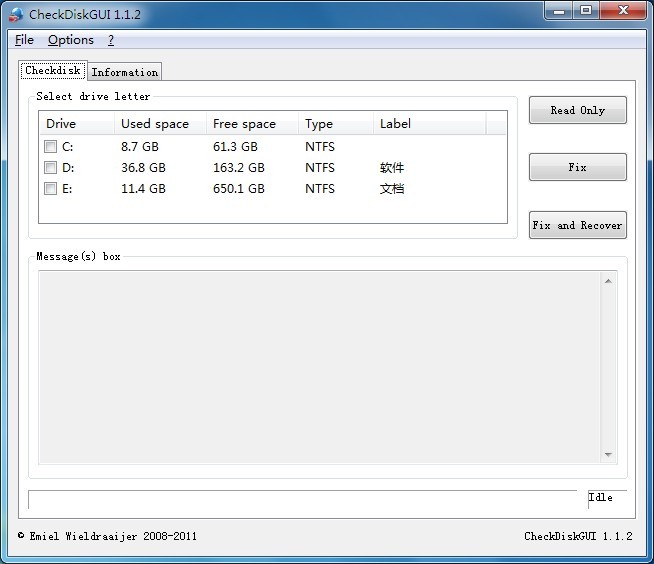The width and height of the screenshot is (654, 564).
Task: Open the Options menu
Action: click(70, 40)
